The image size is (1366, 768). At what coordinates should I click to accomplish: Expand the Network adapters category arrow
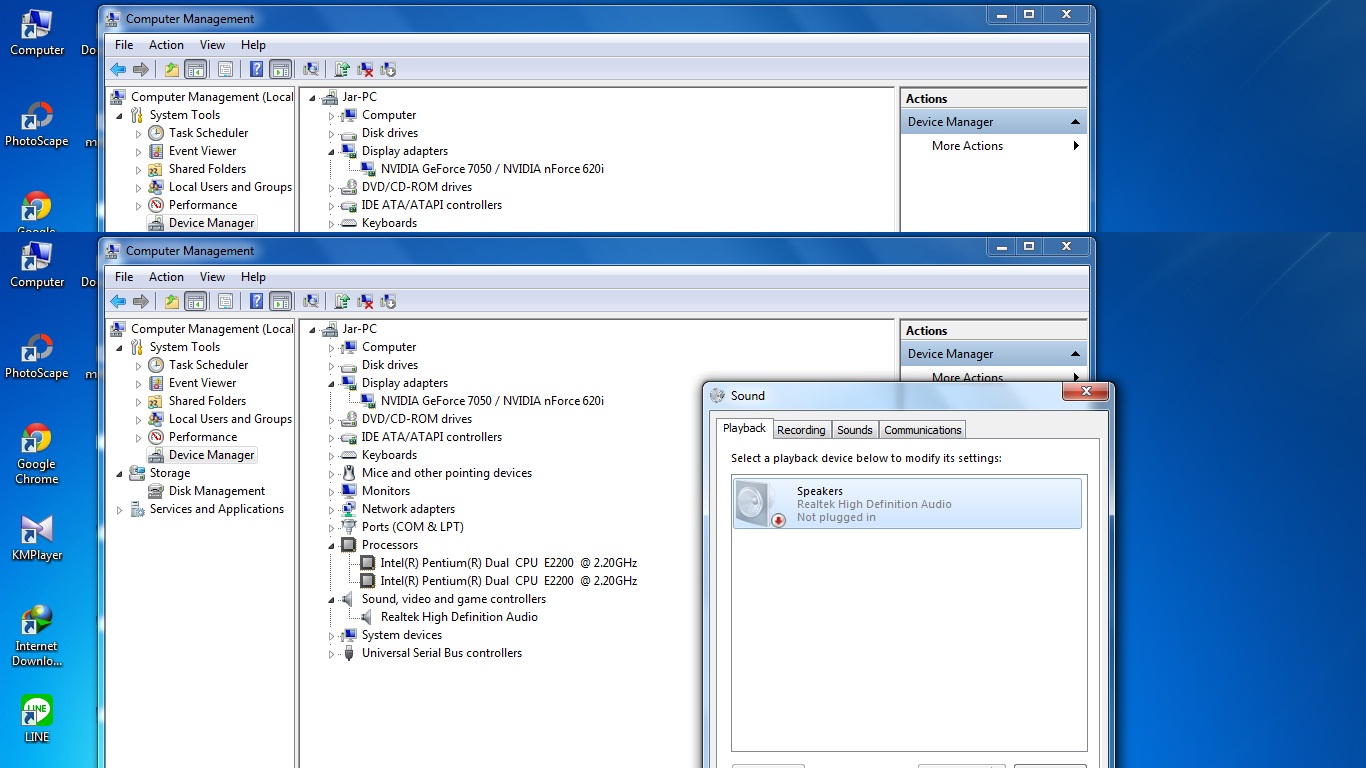click(x=331, y=509)
